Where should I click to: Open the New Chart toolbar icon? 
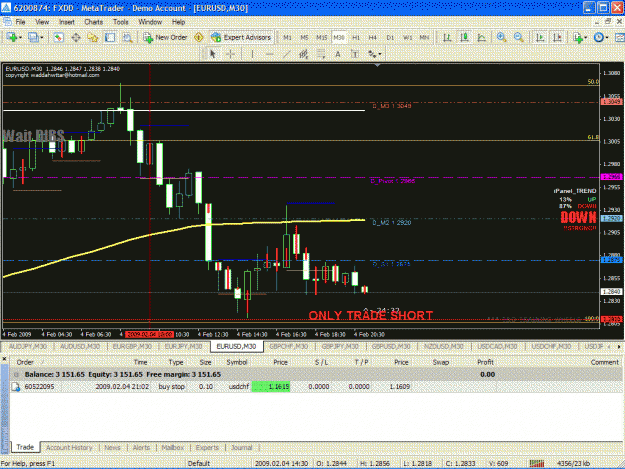12,37
